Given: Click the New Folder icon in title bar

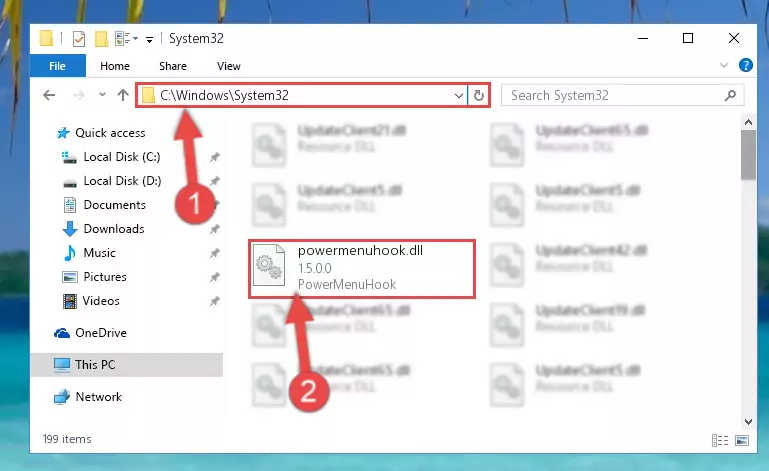Looking at the screenshot, I should point(101,38).
